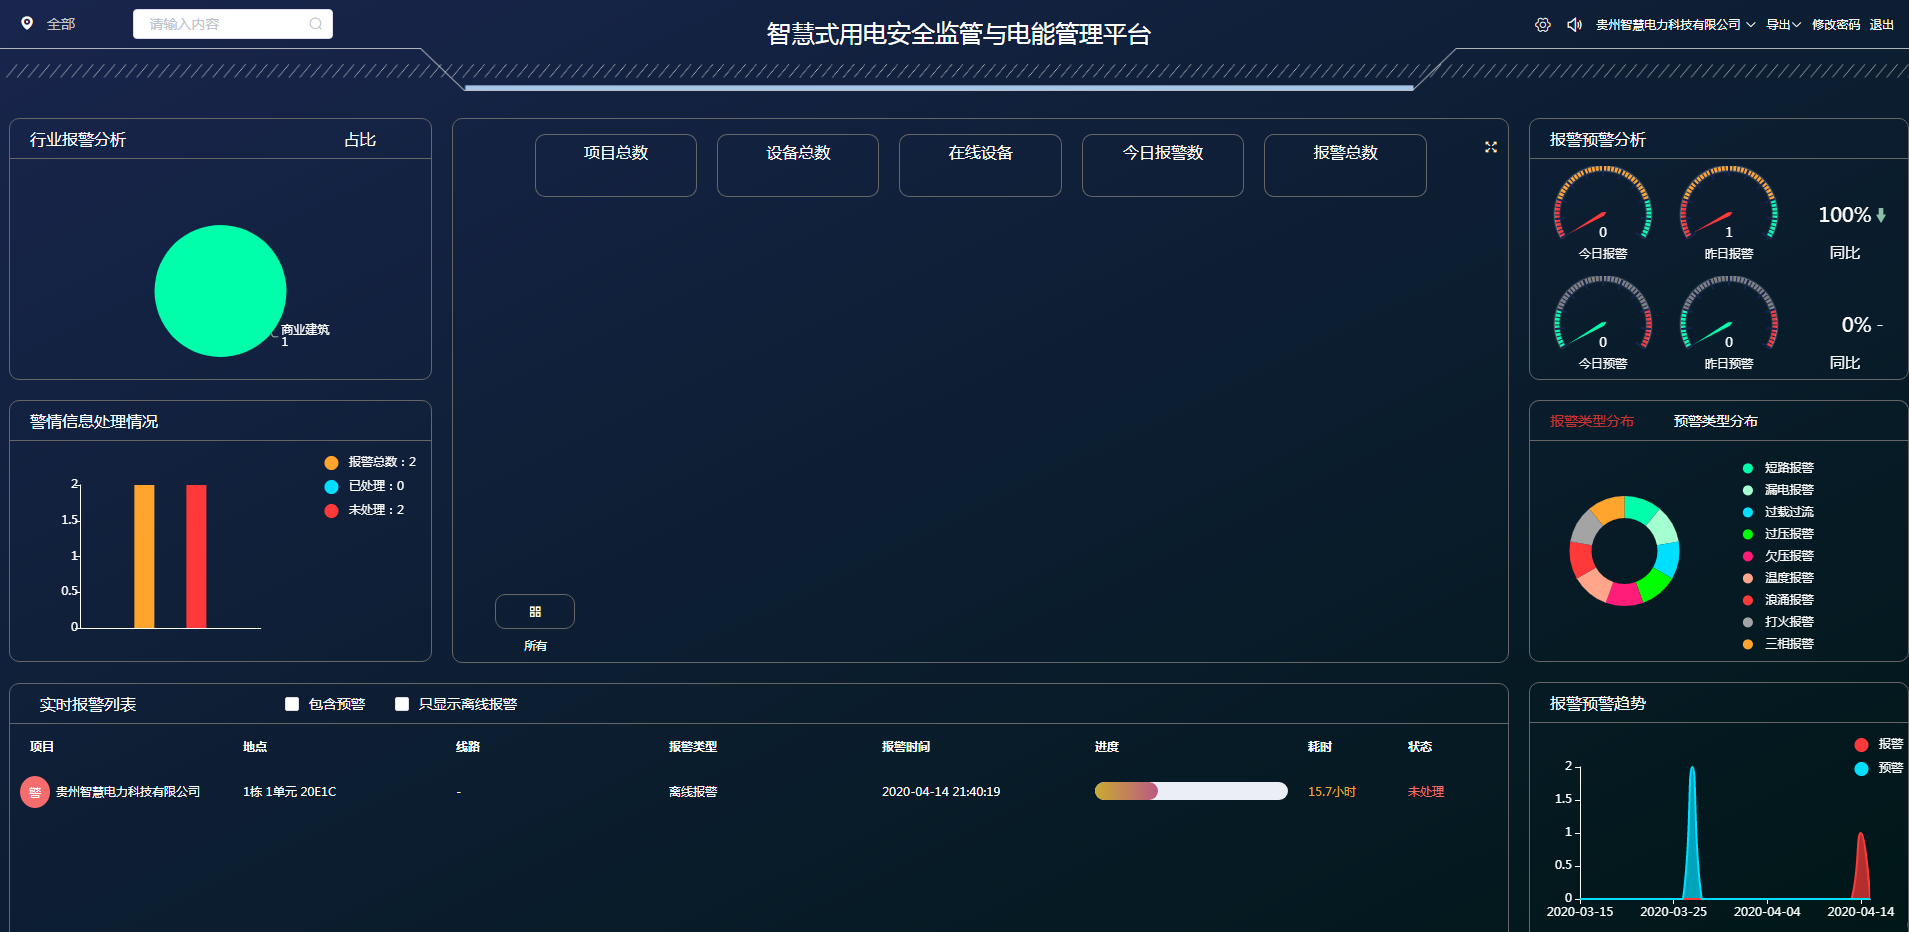The width and height of the screenshot is (1909, 932).
Task: Expand the map panel to fullscreen
Action: [x=1490, y=147]
